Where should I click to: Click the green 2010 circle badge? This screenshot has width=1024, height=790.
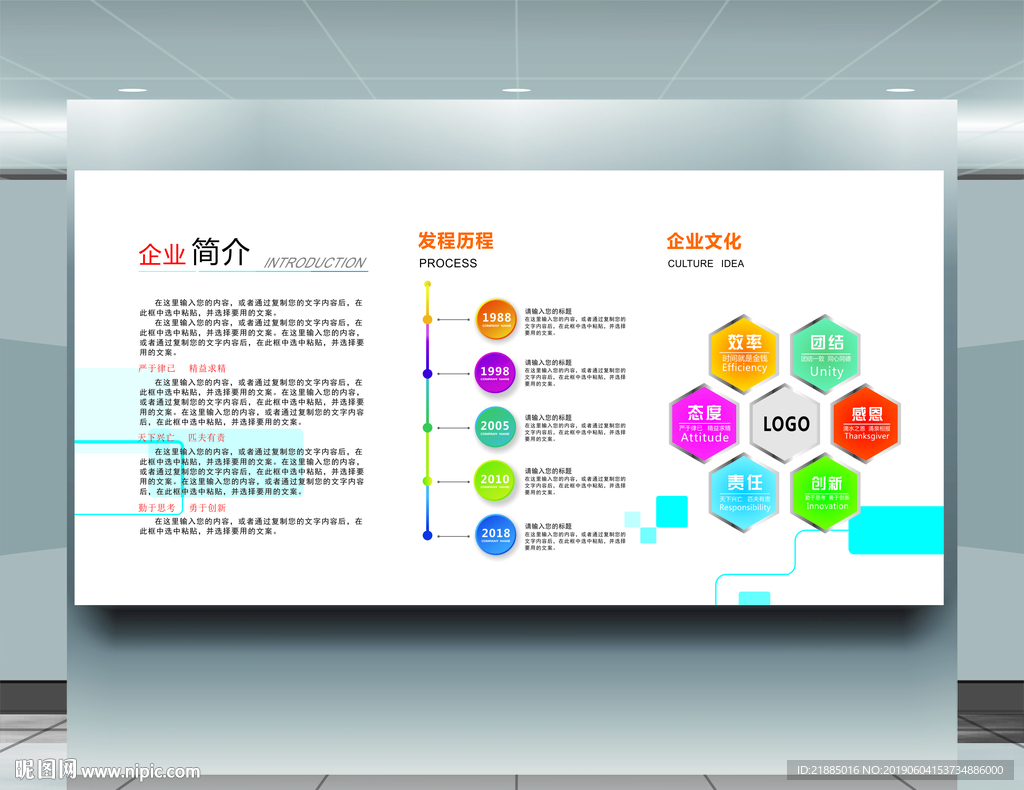(494, 481)
